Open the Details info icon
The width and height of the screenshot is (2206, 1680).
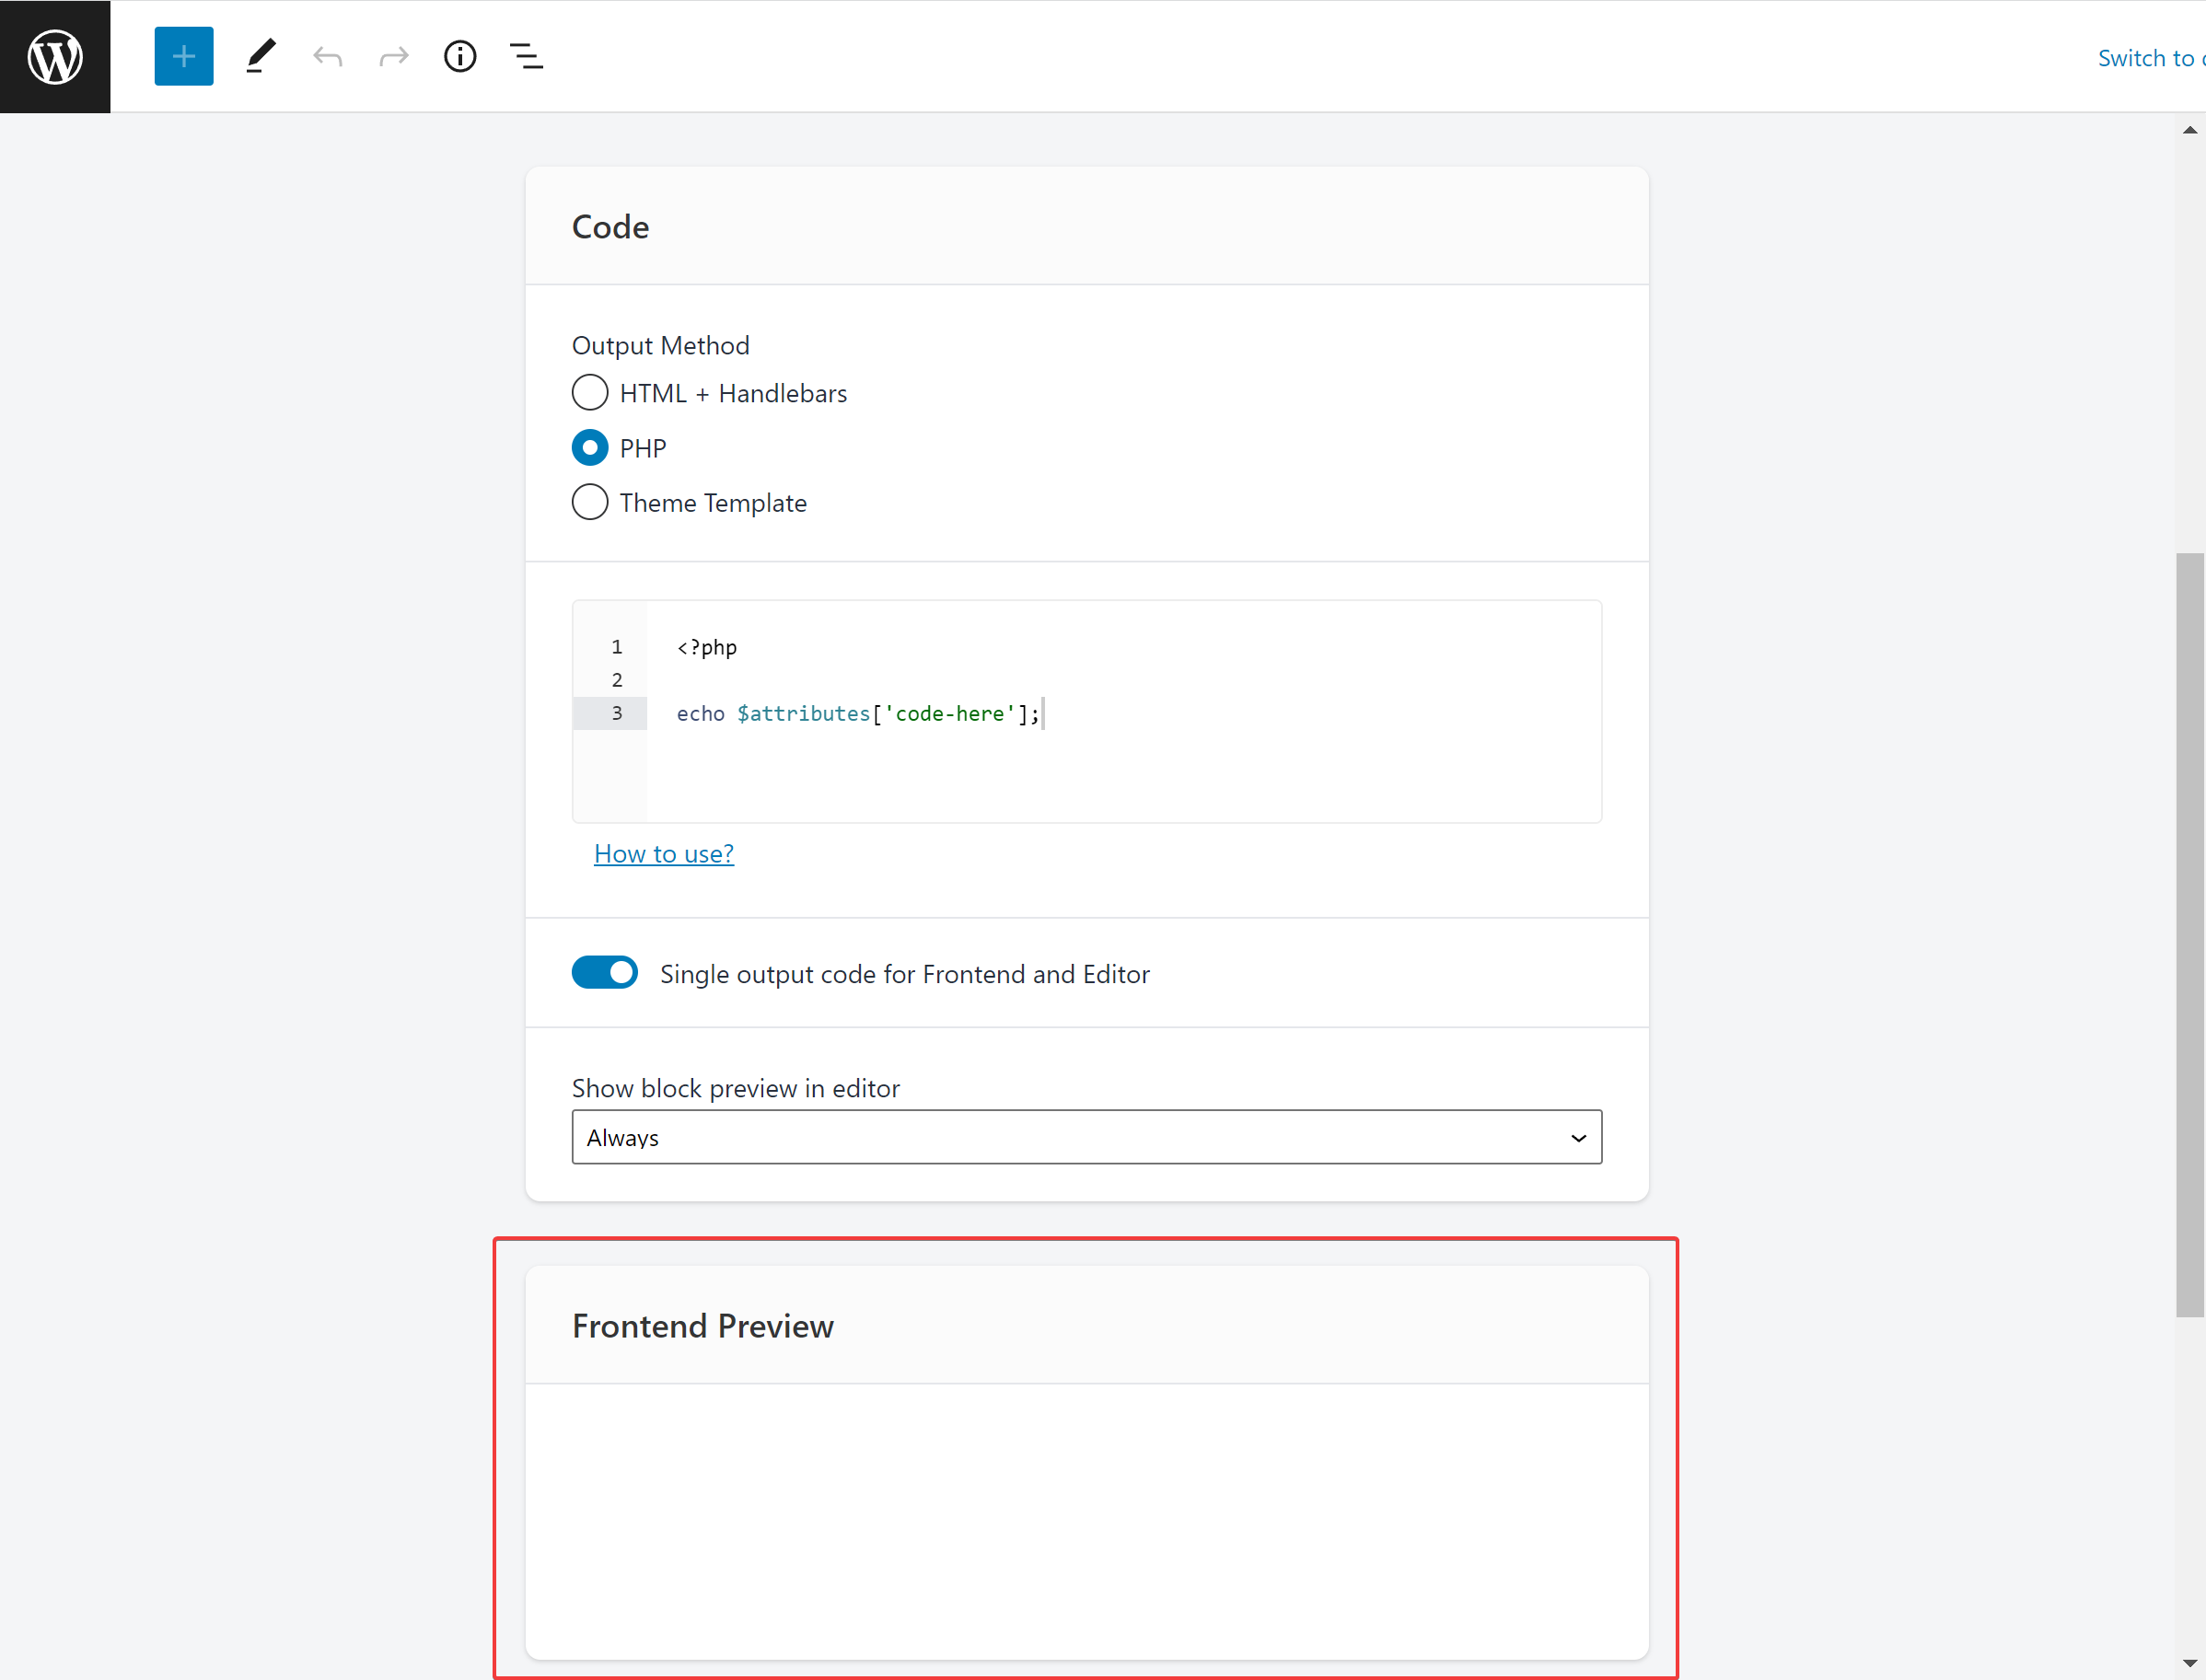(x=460, y=56)
